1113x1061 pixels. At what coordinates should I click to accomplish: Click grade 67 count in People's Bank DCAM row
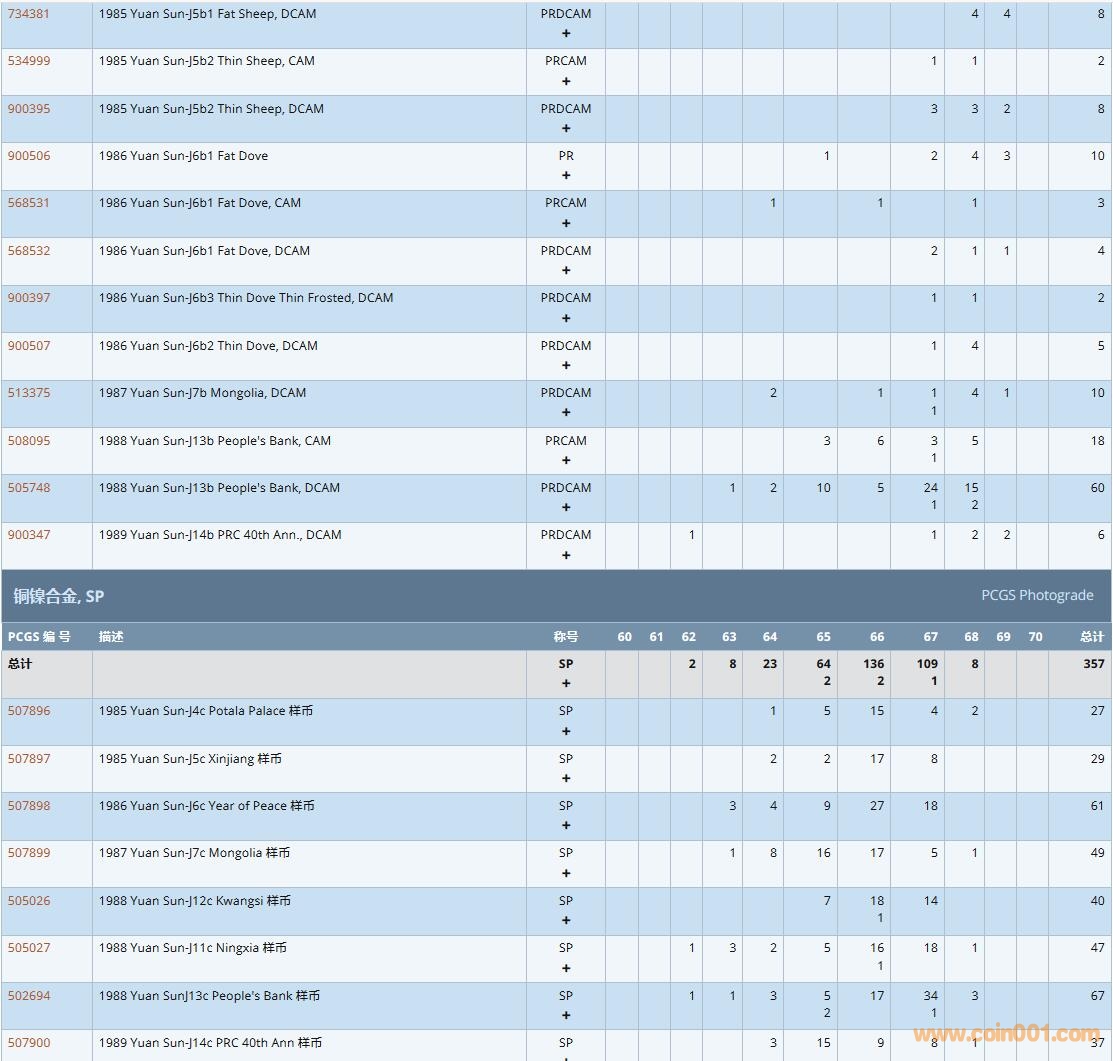click(x=931, y=488)
